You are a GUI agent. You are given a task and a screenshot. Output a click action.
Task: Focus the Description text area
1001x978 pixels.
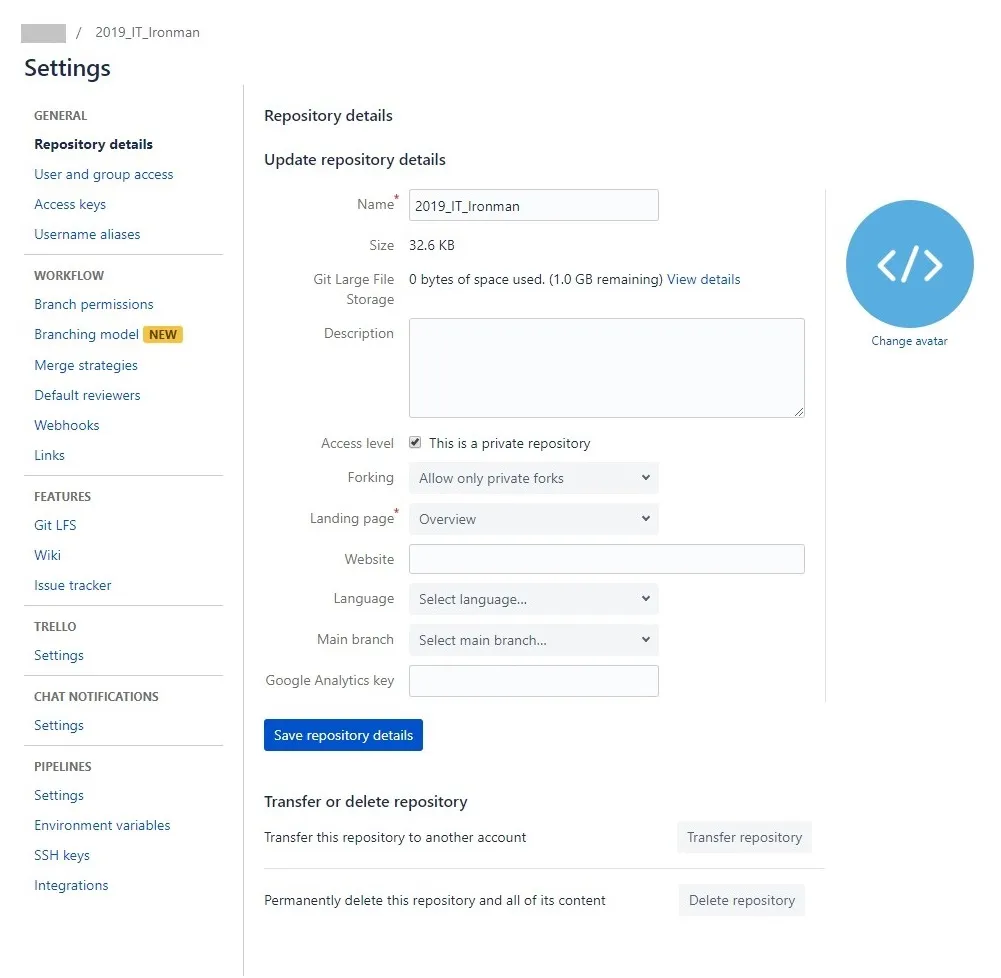(606, 367)
